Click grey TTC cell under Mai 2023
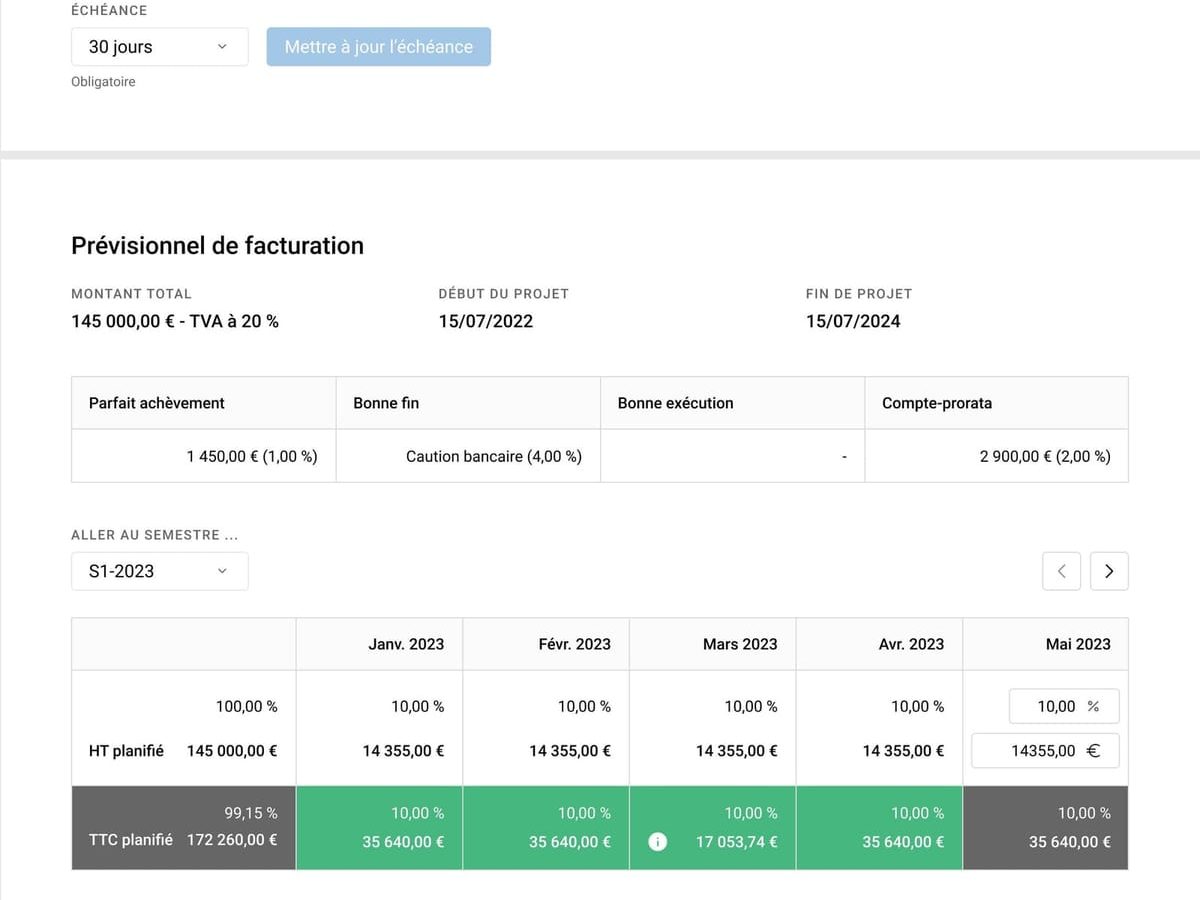This screenshot has height=900, width=1200. click(x=1045, y=828)
